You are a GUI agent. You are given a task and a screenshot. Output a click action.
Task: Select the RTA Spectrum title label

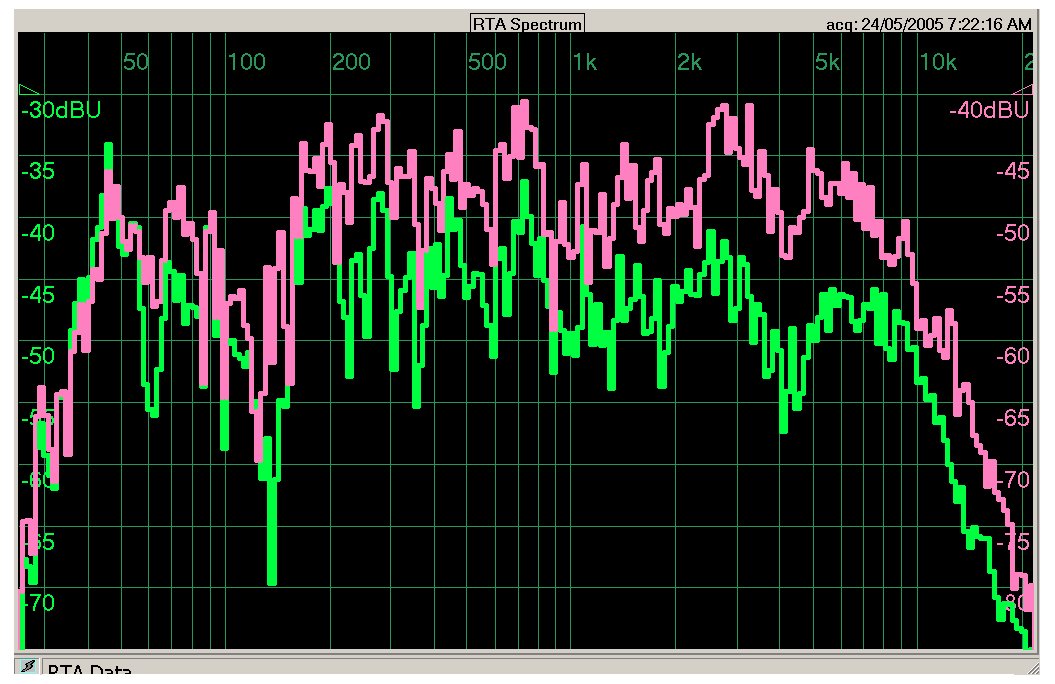point(527,24)
